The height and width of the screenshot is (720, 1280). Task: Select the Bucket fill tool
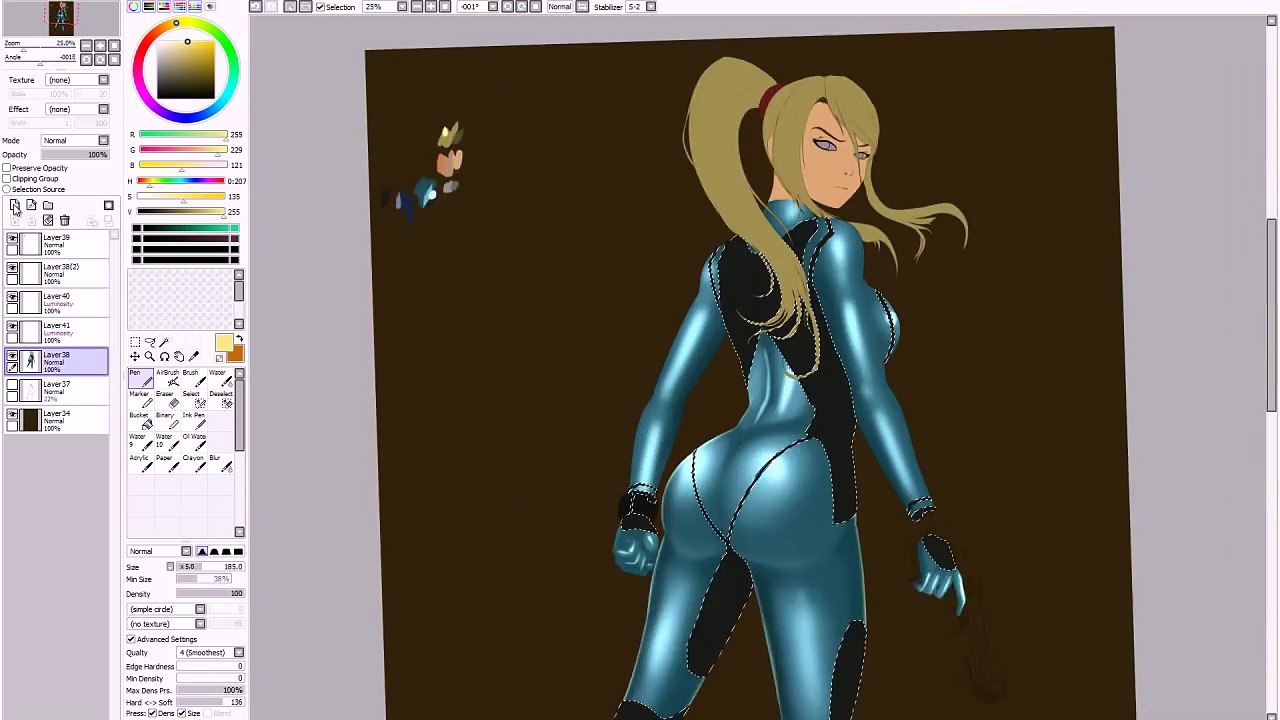140,420
